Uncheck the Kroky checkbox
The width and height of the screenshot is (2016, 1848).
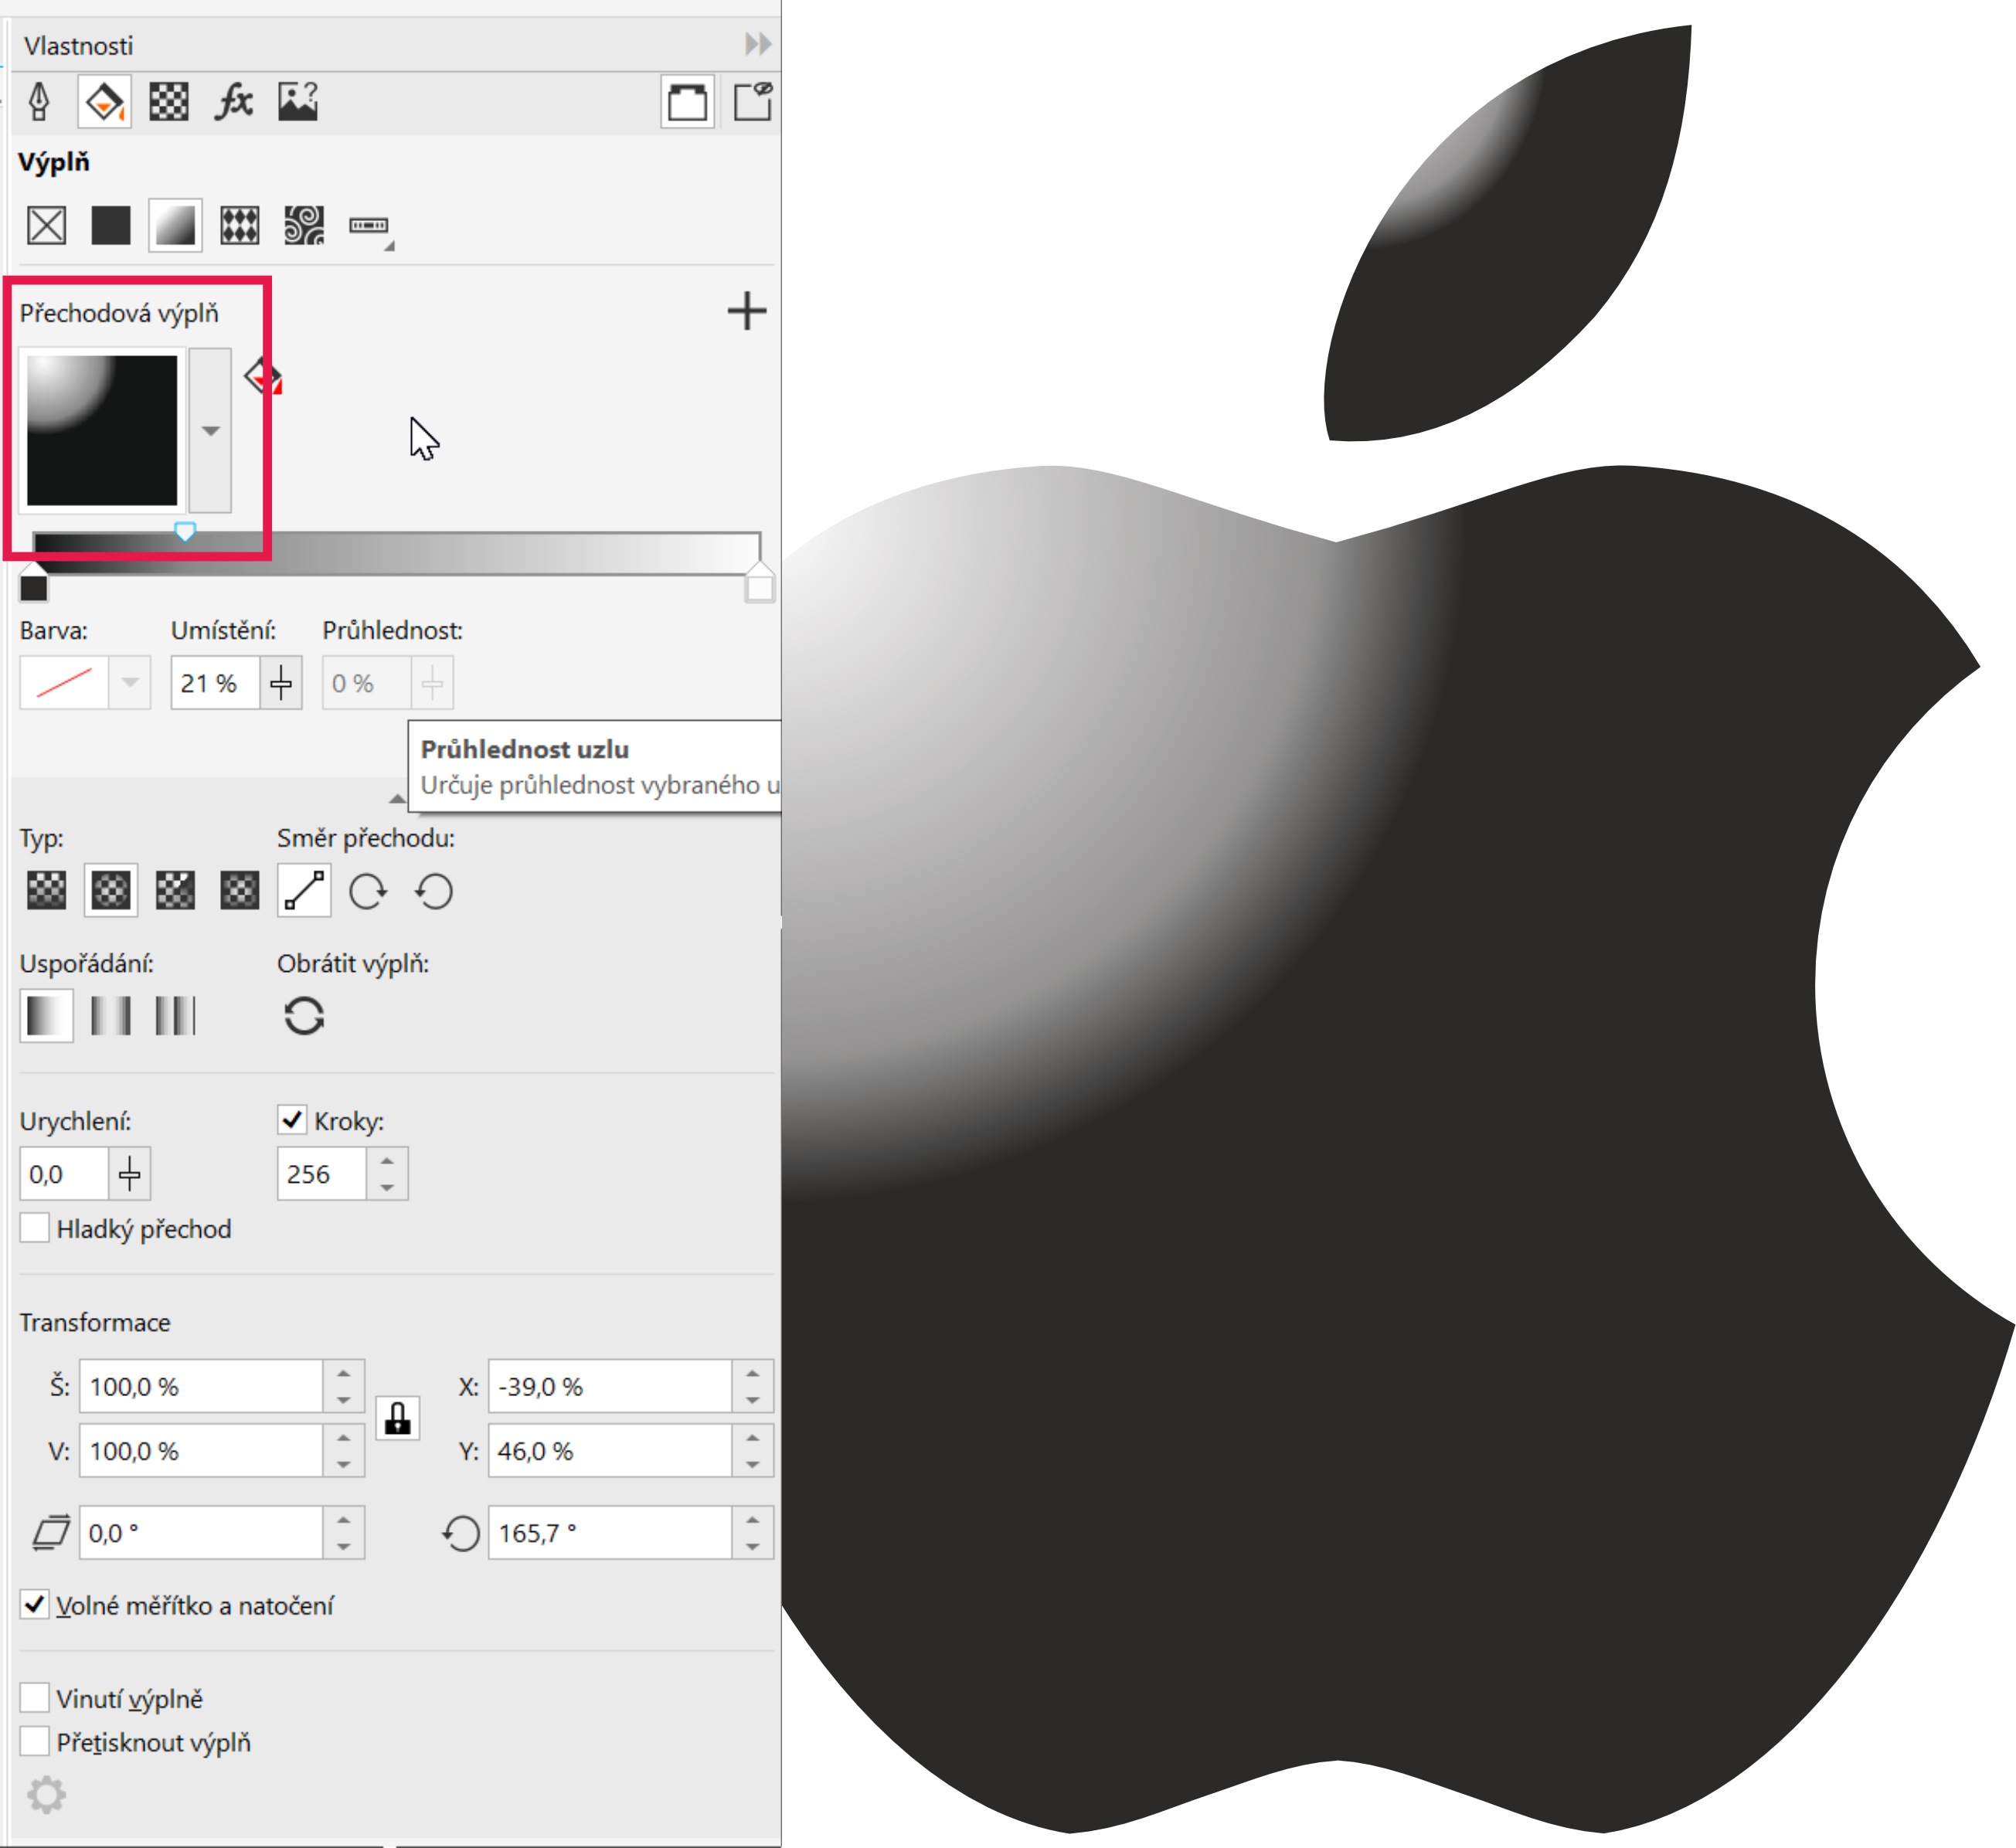click(x=292, y=1120)
